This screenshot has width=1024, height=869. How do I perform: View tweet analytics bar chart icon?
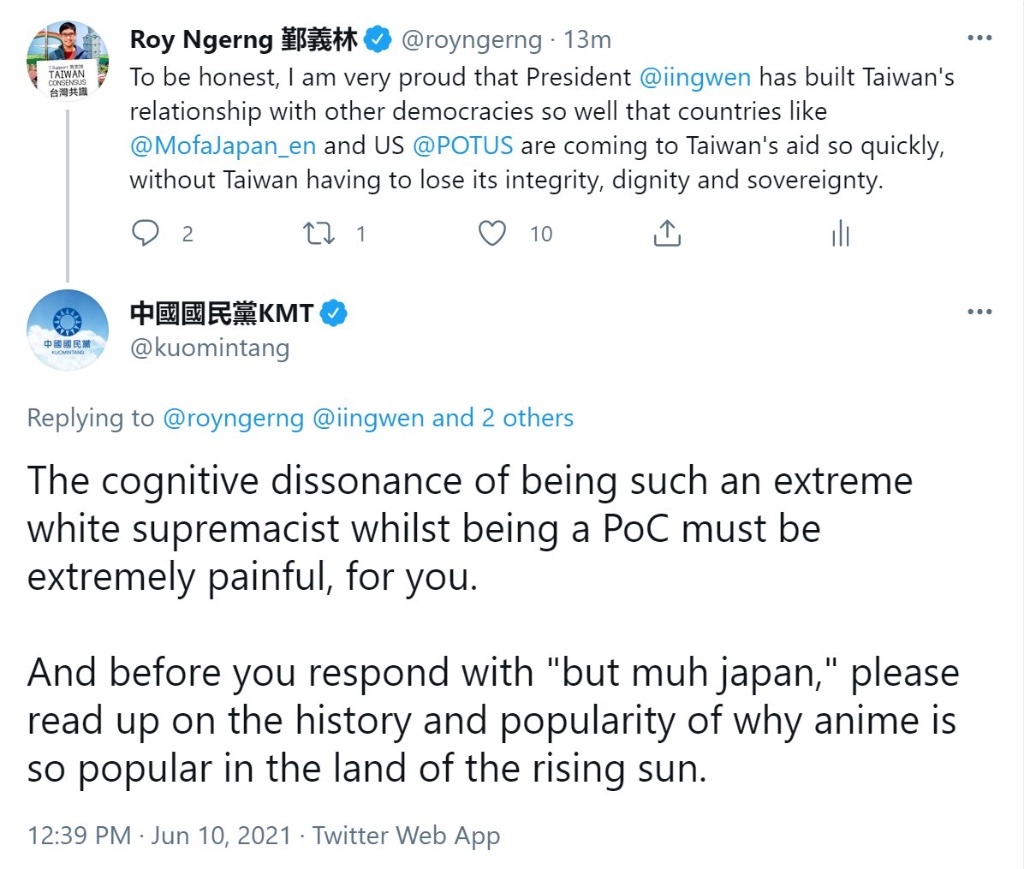pos(840,233)
